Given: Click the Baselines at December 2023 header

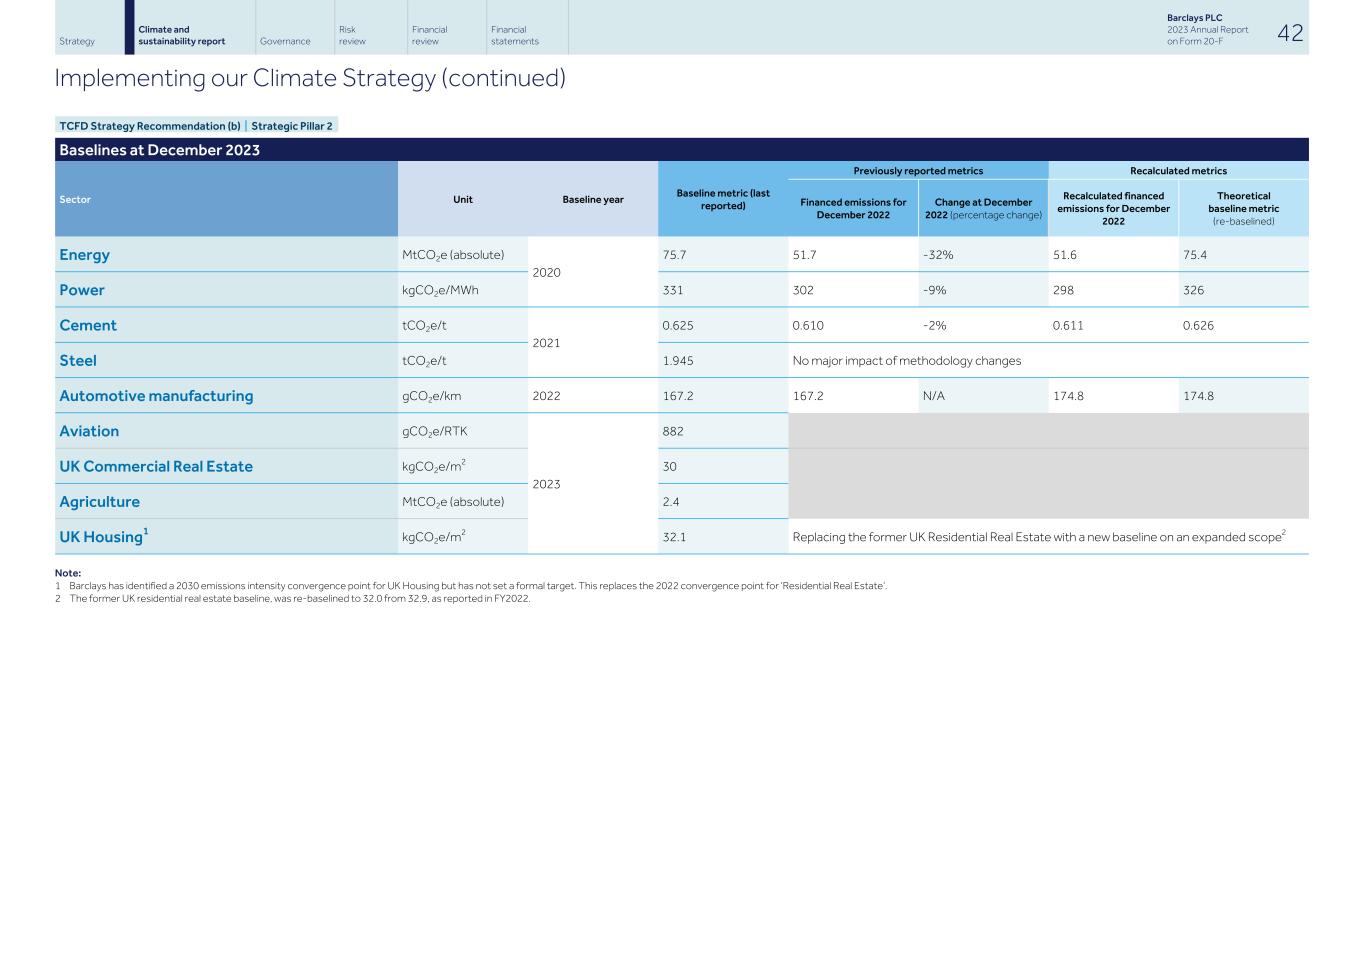Looking at the screenshot, I should pos(158,149).
